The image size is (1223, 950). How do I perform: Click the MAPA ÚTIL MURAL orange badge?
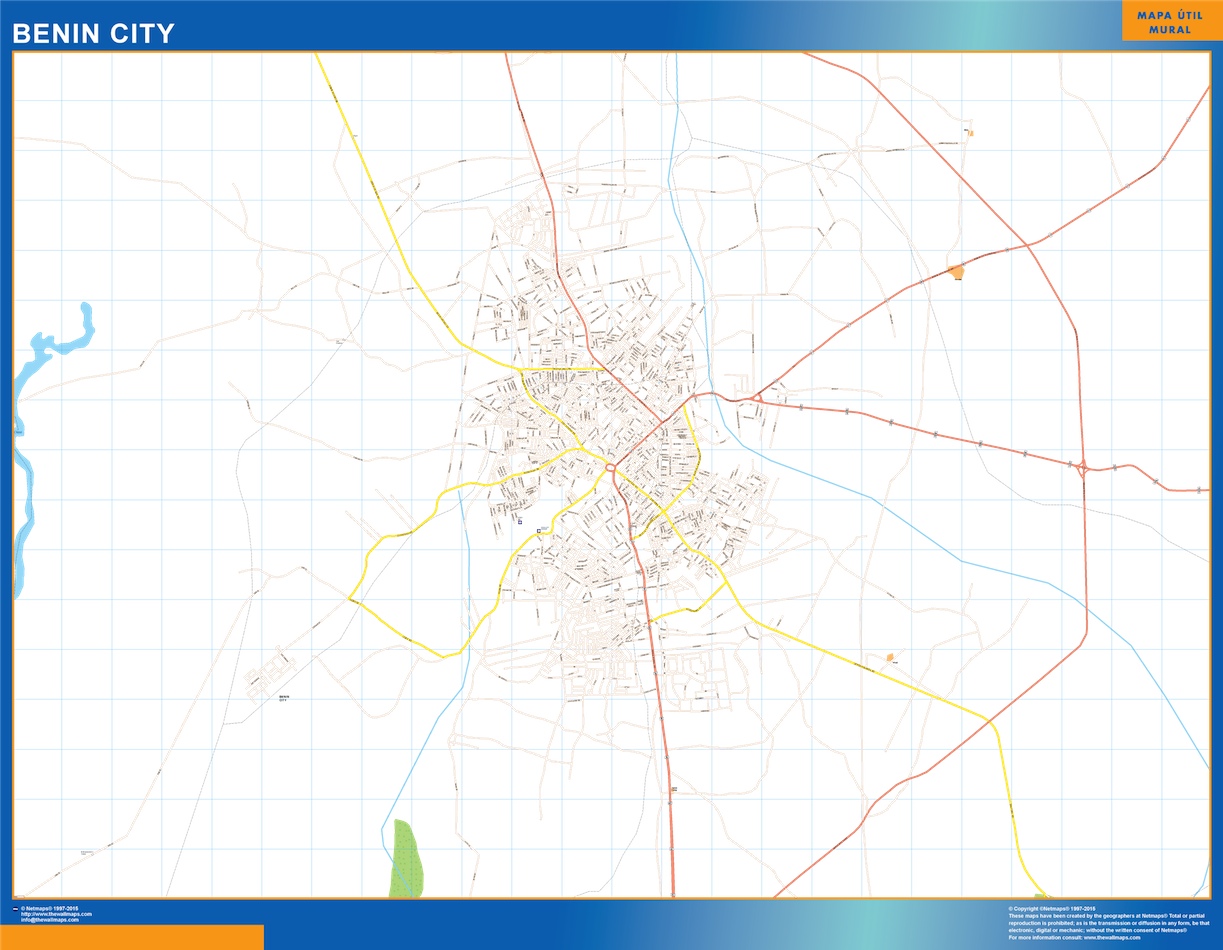(1169, 21)
